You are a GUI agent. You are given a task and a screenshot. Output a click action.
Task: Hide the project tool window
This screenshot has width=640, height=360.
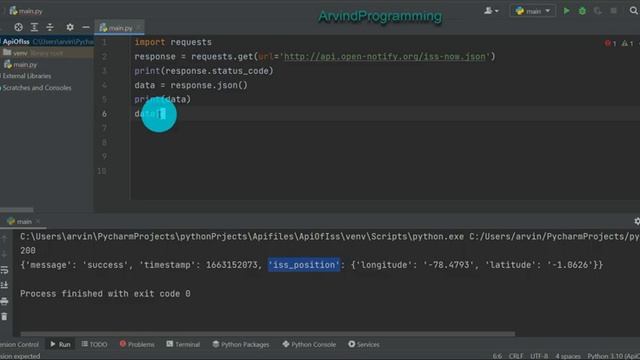(x=86, y=27)
